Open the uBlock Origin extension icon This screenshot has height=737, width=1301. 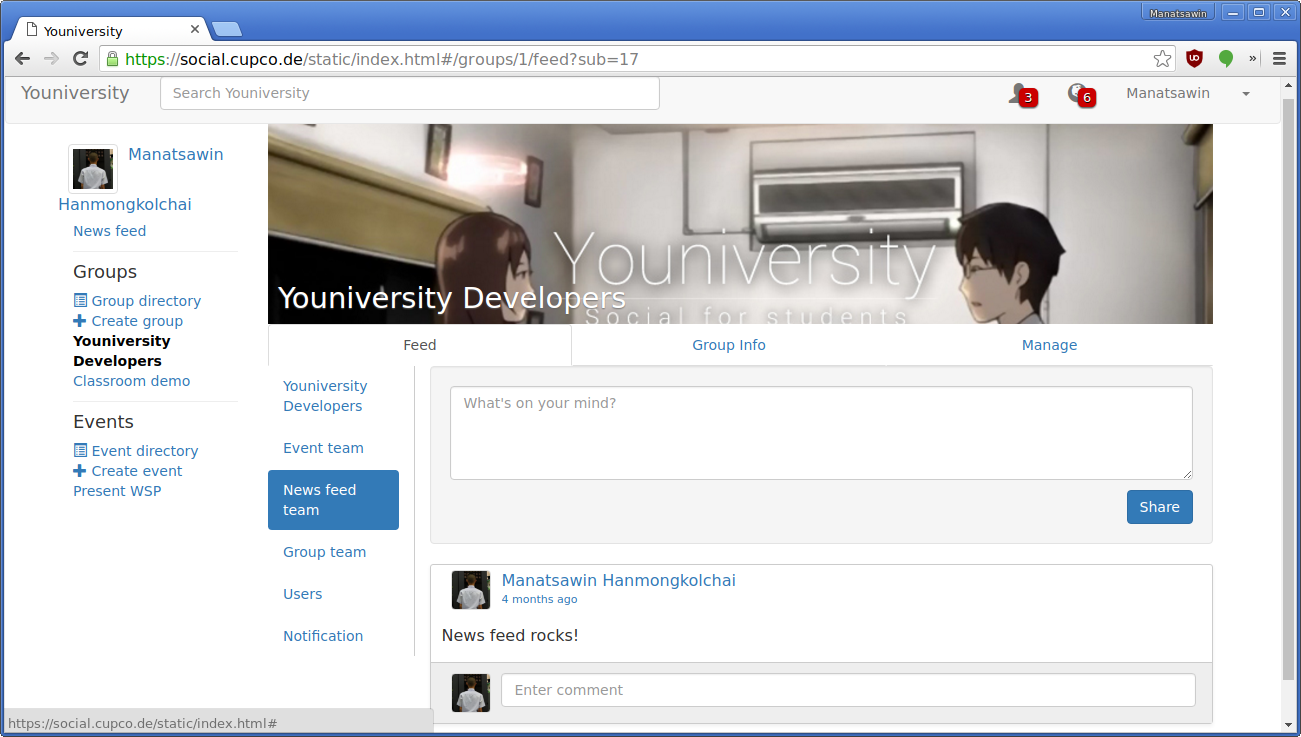[x=1194, y=59]
